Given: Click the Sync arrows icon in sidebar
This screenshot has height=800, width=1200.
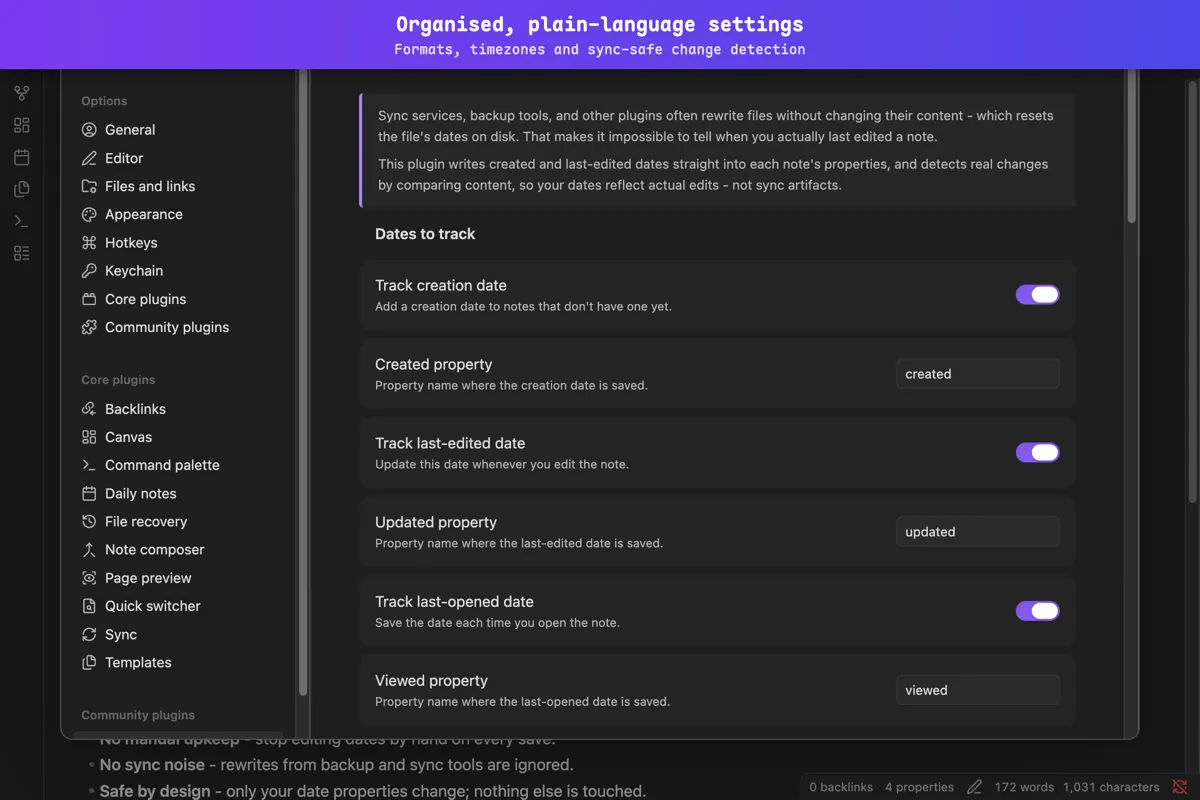Looking at the screenshot, I should 89,634.
